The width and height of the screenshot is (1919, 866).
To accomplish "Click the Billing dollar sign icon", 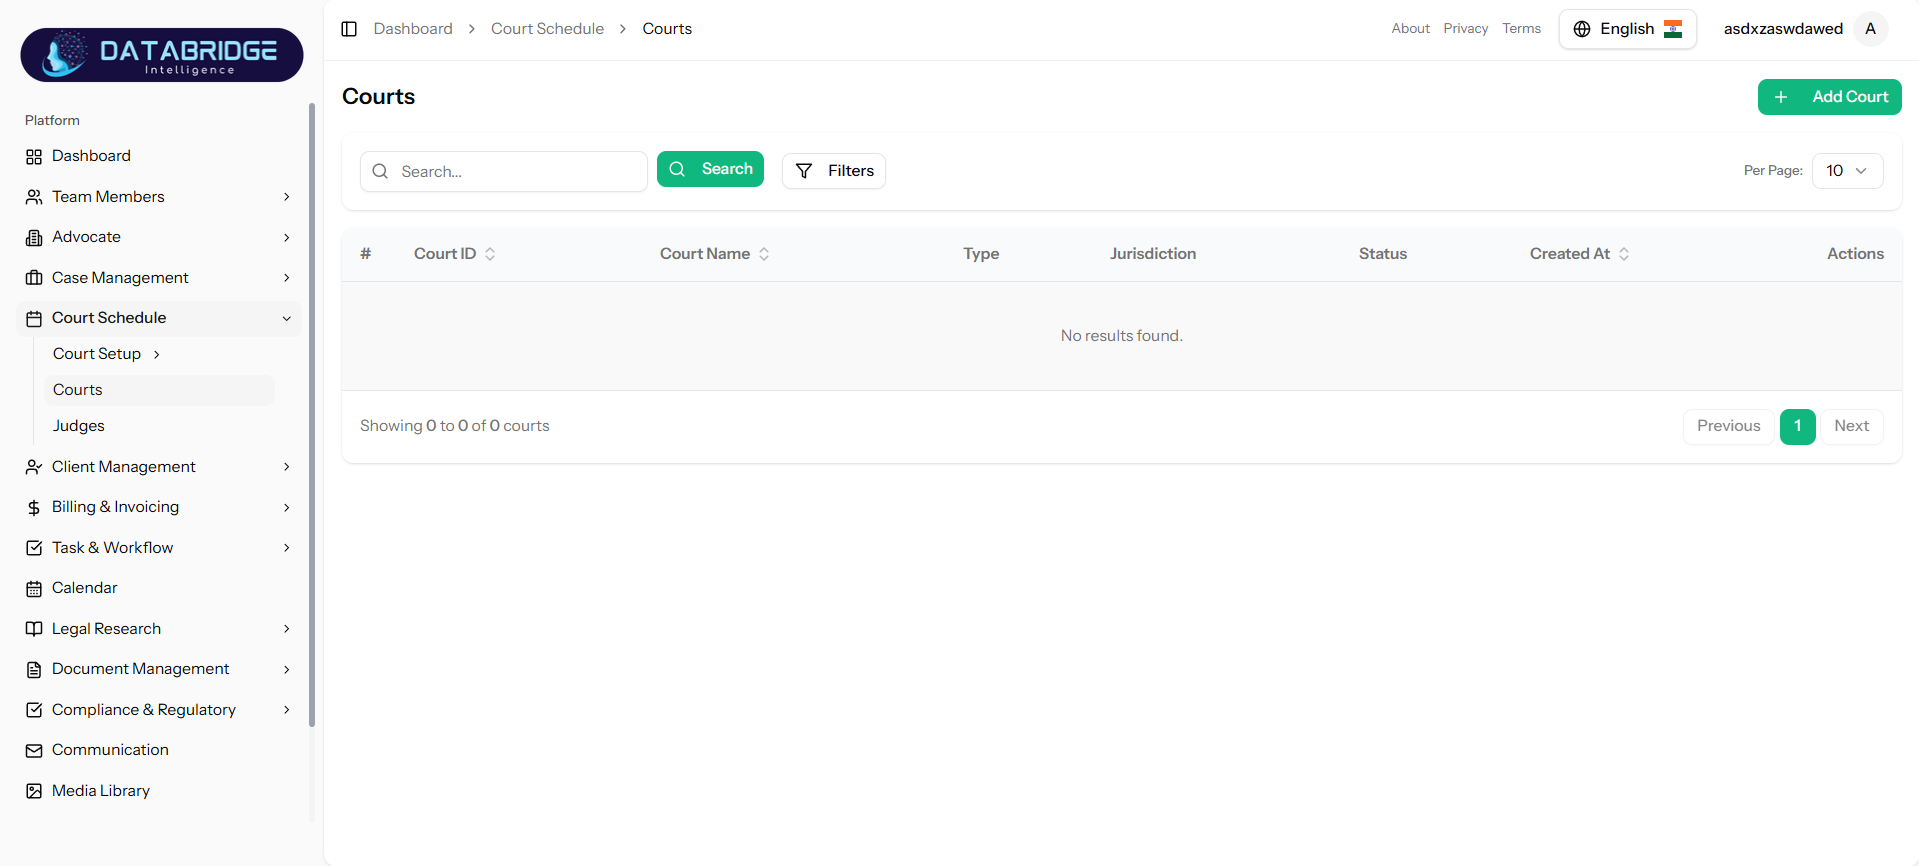I will [34, 508].
